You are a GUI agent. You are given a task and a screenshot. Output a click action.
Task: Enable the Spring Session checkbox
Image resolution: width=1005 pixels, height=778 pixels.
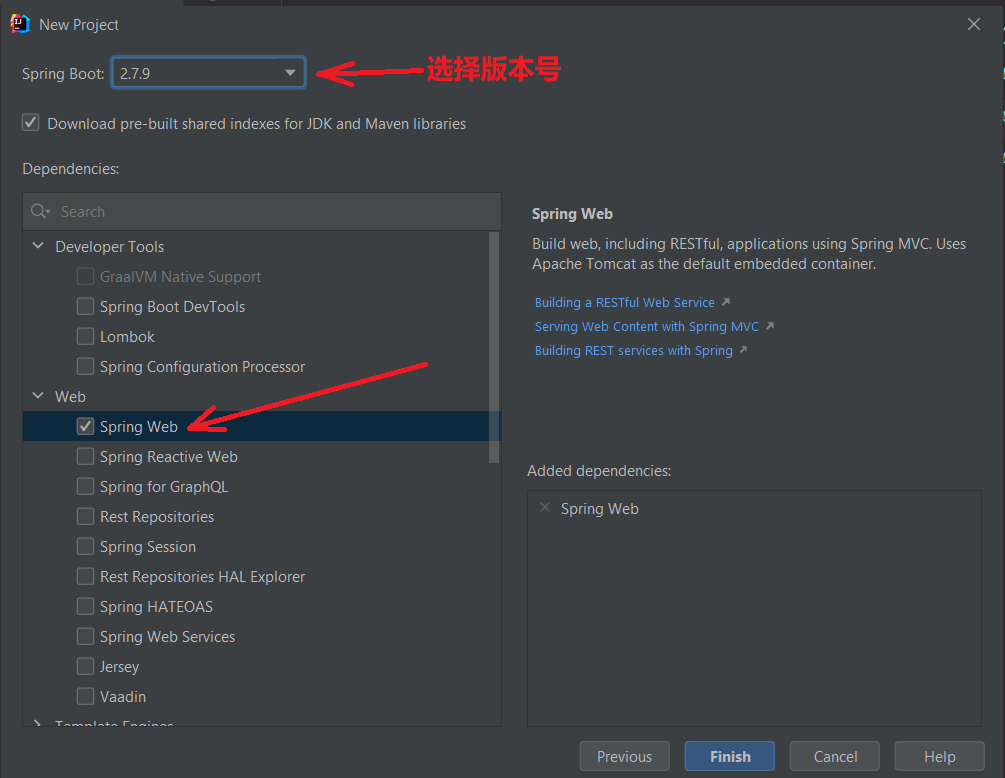[x=85, y=546]
